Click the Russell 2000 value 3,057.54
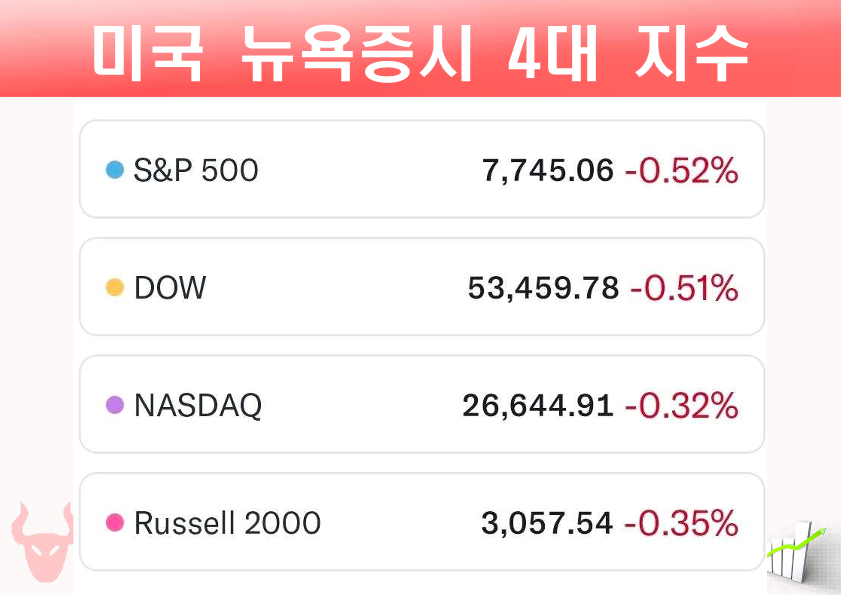The height and width of the screenshot is (595, 841). click(547, 523)
